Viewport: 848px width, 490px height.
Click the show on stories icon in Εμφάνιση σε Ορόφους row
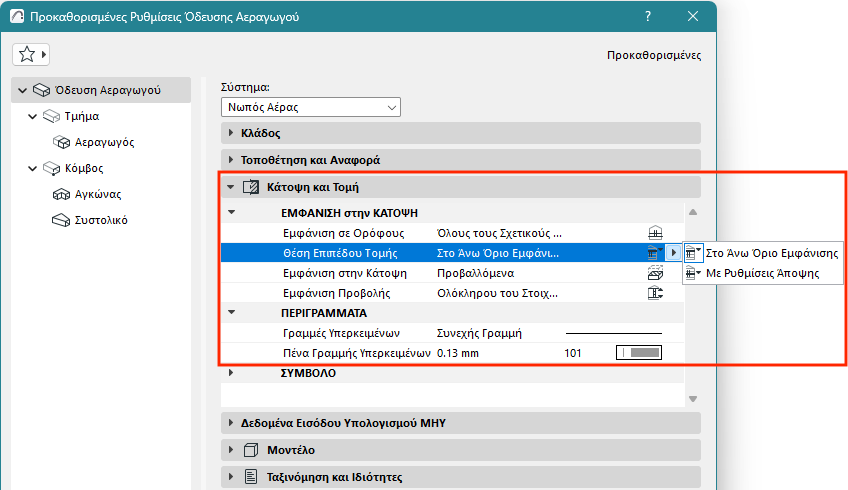(655, 233)
